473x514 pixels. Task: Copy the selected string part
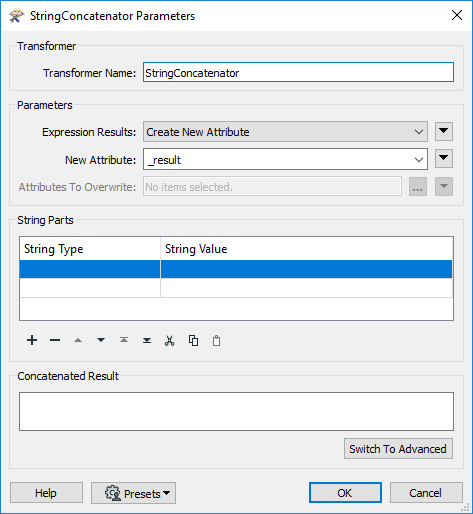pyautogui.click(x=193, y=340)
